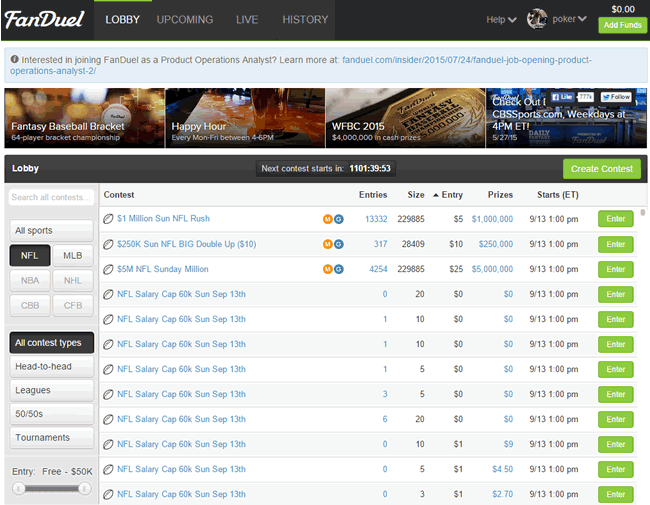Viewport: 650px width, 505px height.
Task: Click the football icon beside $250K Sun NFL BIG Double Up
Action: tap(108, 244)
